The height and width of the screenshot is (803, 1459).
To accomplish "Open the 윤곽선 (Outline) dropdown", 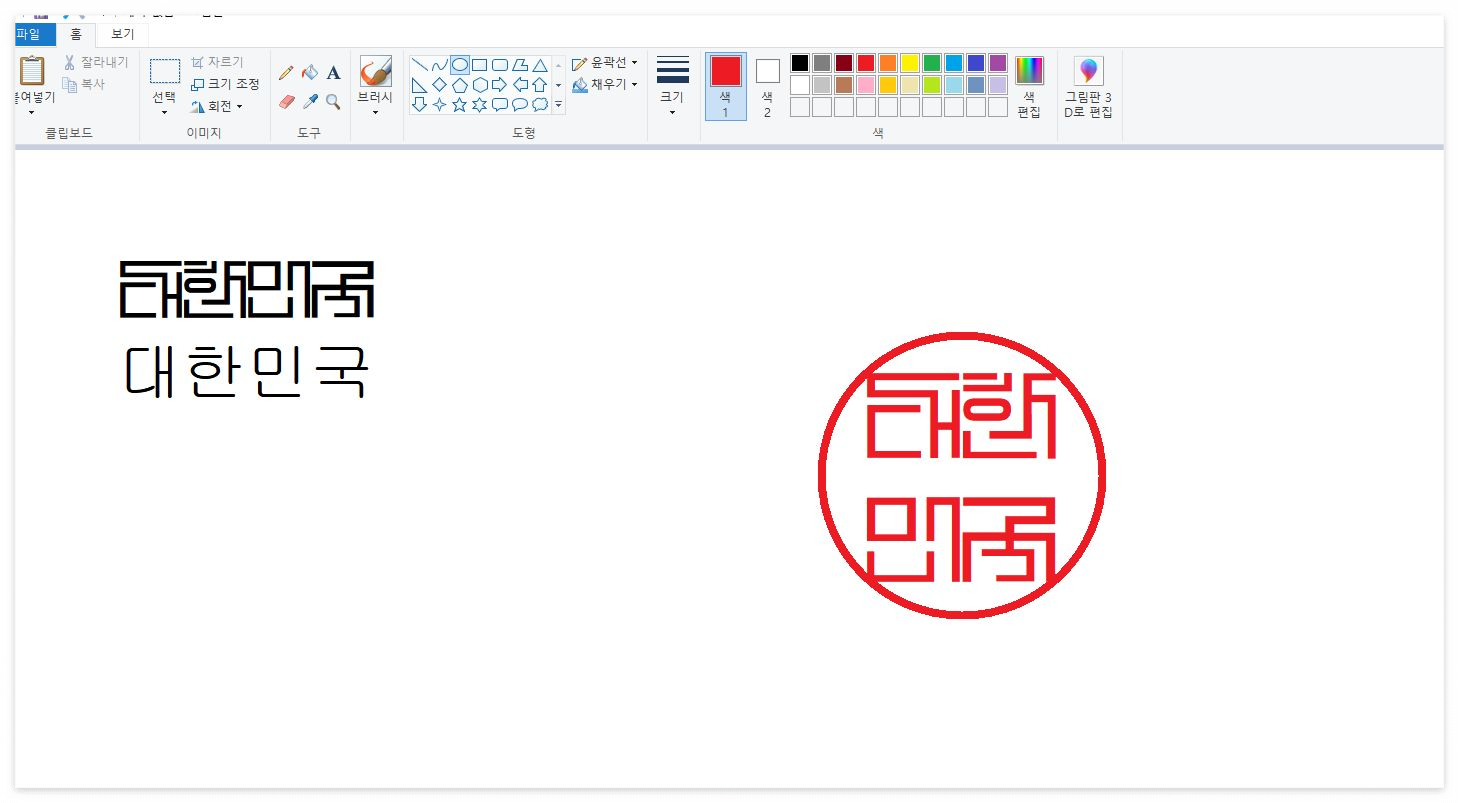I will pyautogui.click(x=606, y=63).
